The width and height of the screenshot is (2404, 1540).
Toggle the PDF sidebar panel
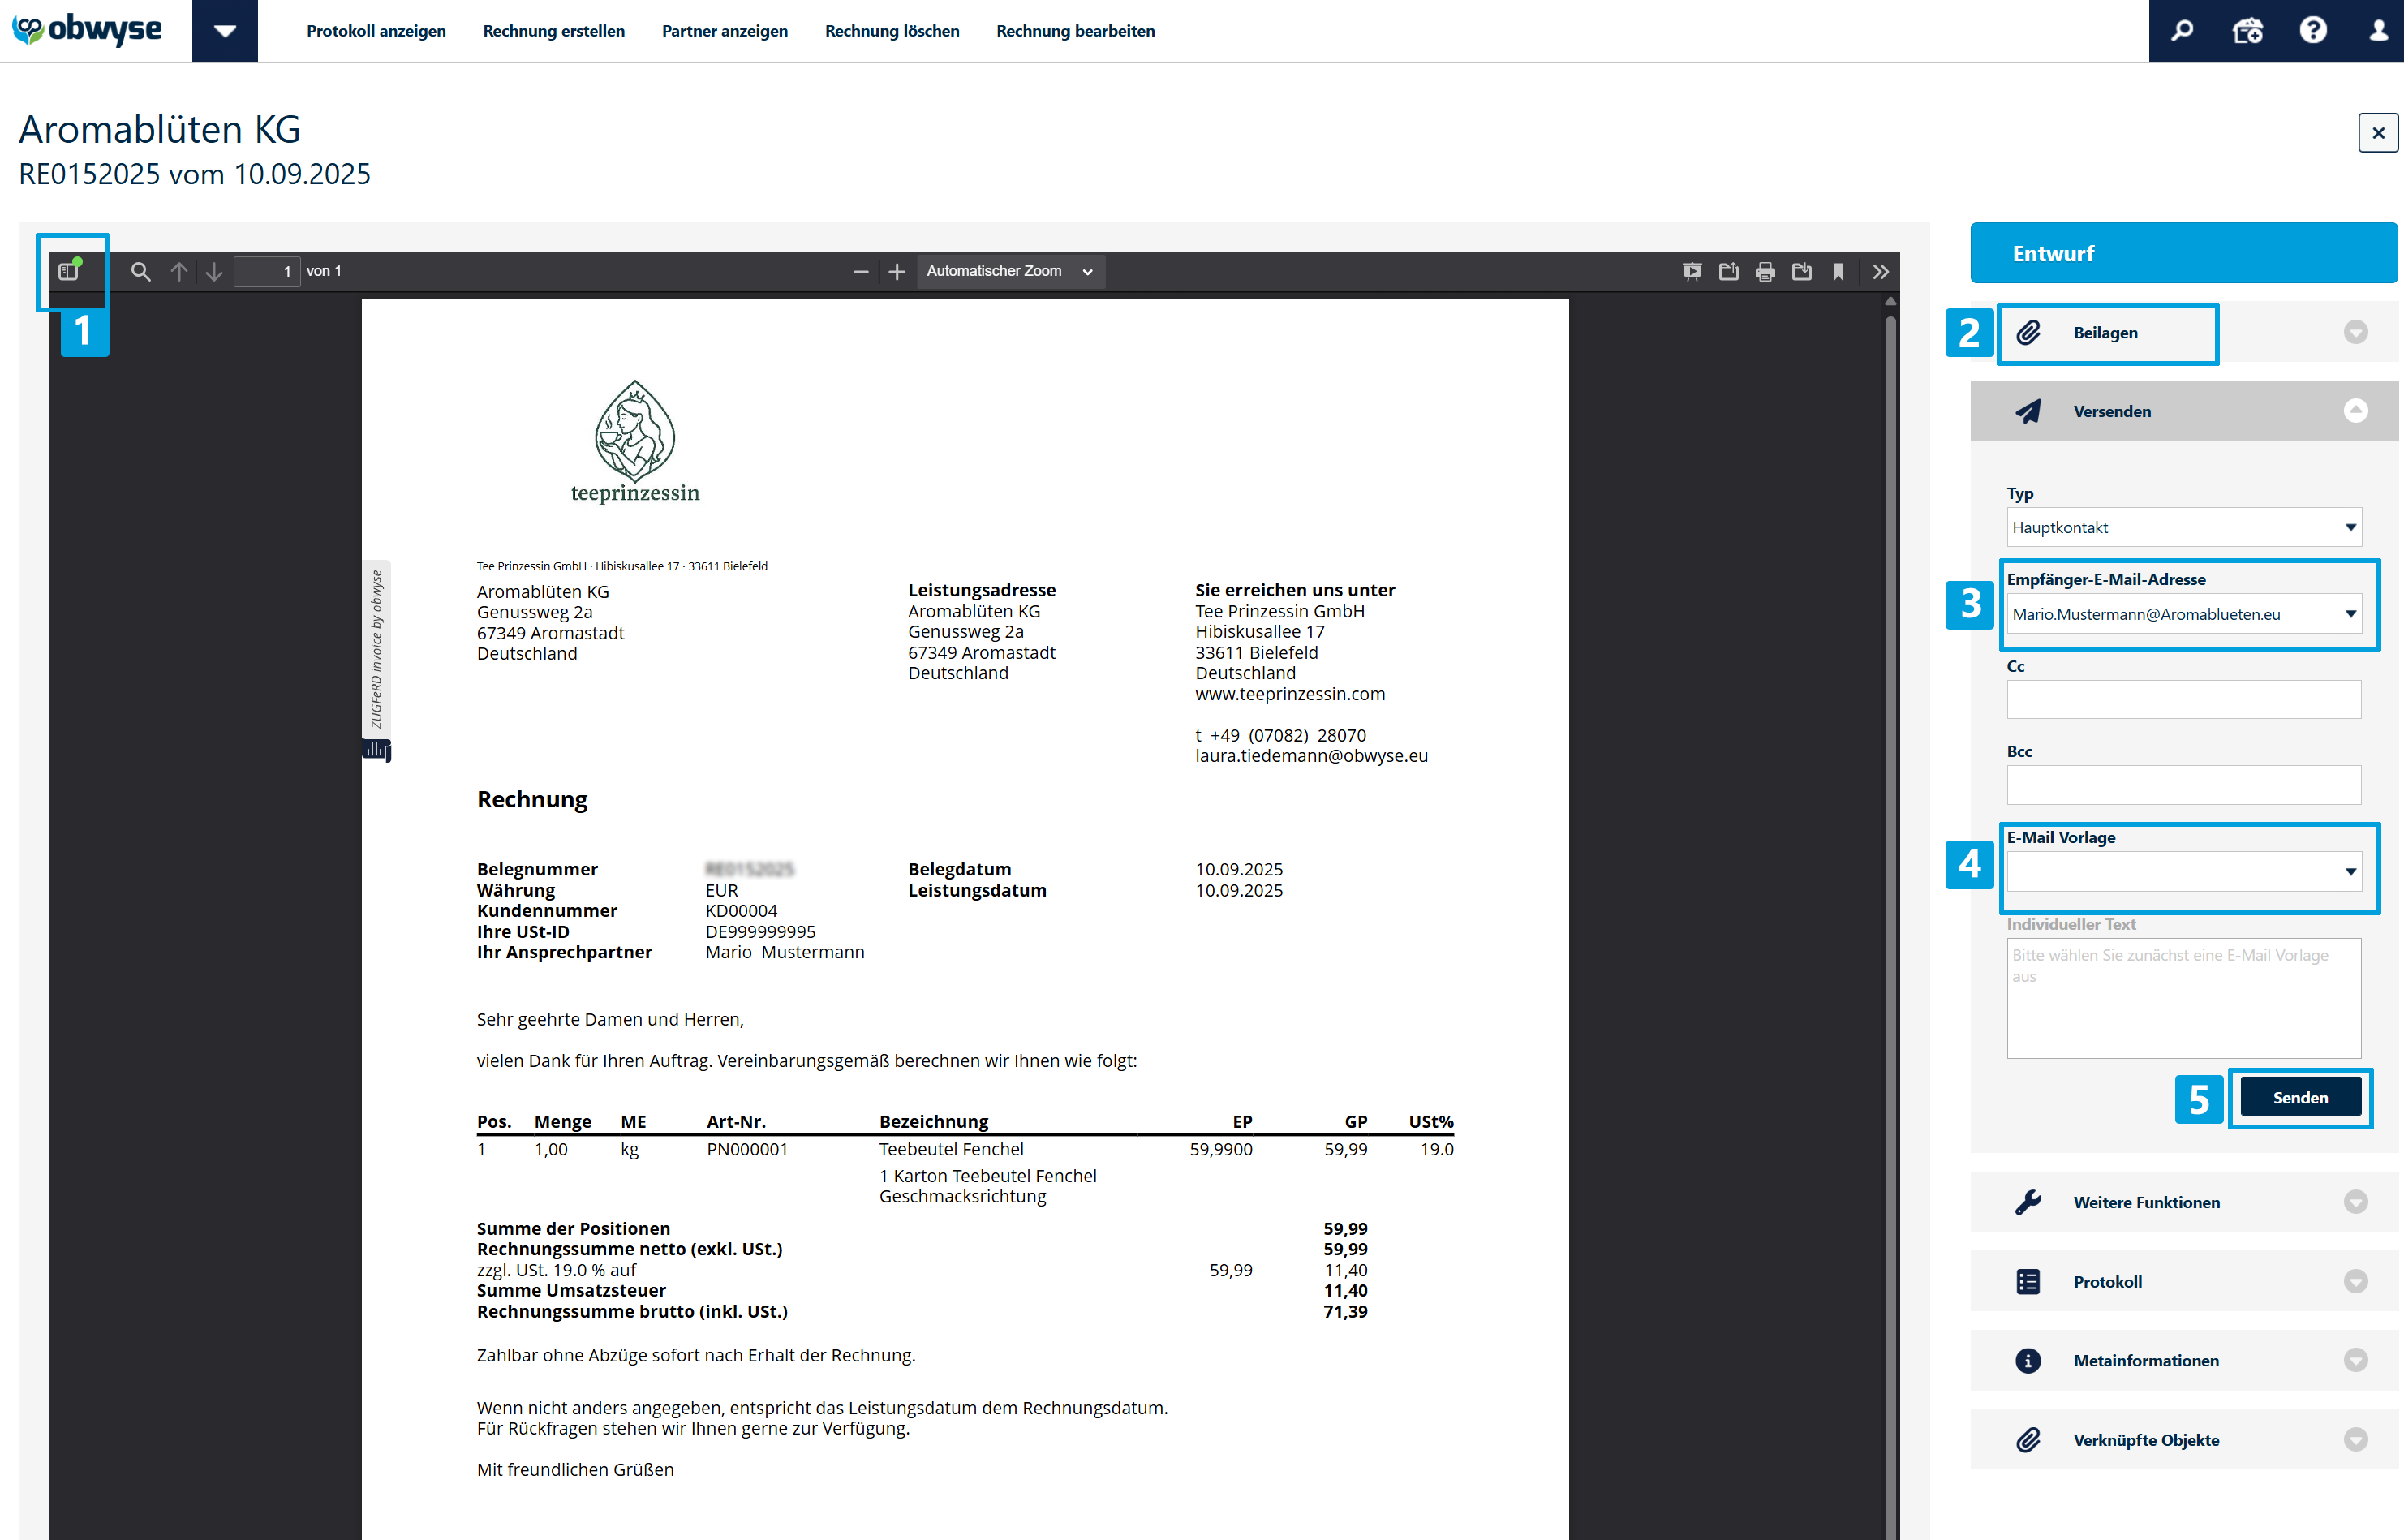pyautogui.click(x=68, y=271)
